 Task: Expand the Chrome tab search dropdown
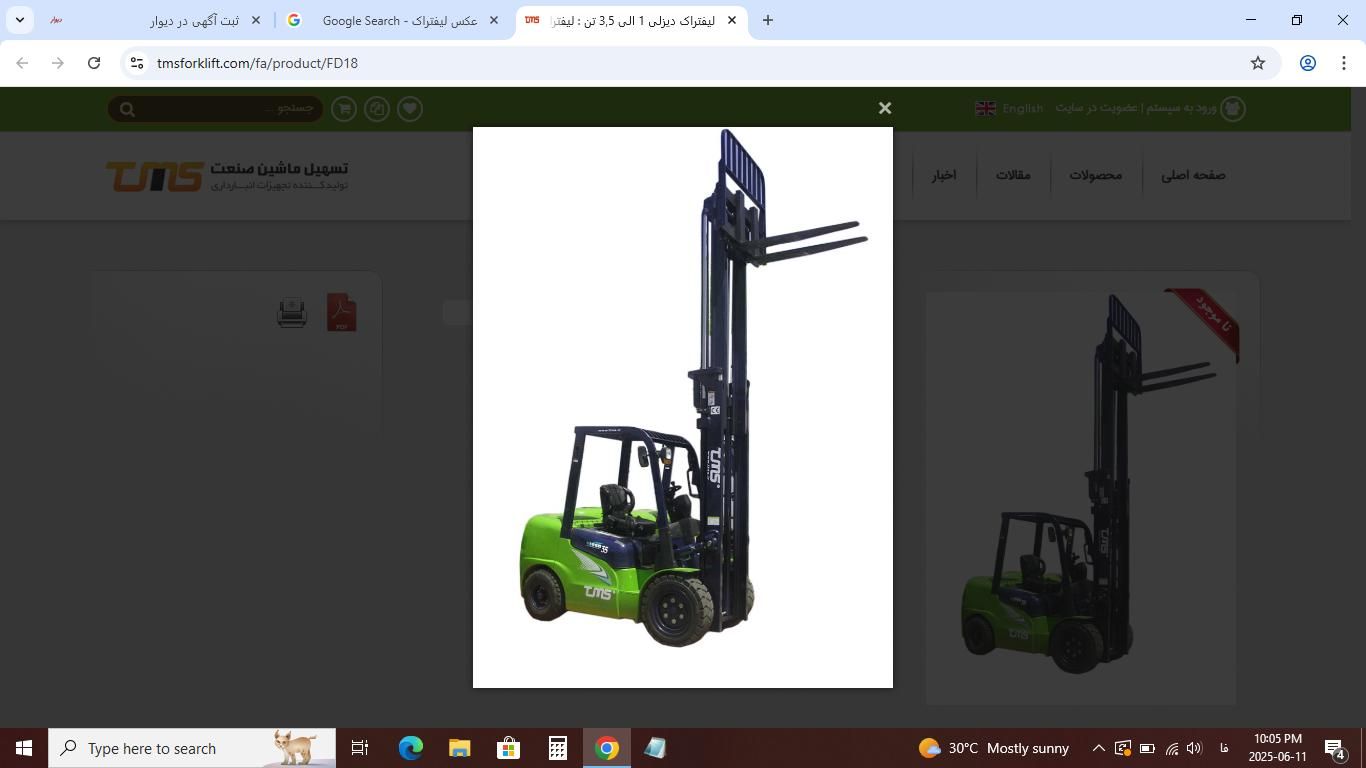pyautogui.click(x=20, y=20)
